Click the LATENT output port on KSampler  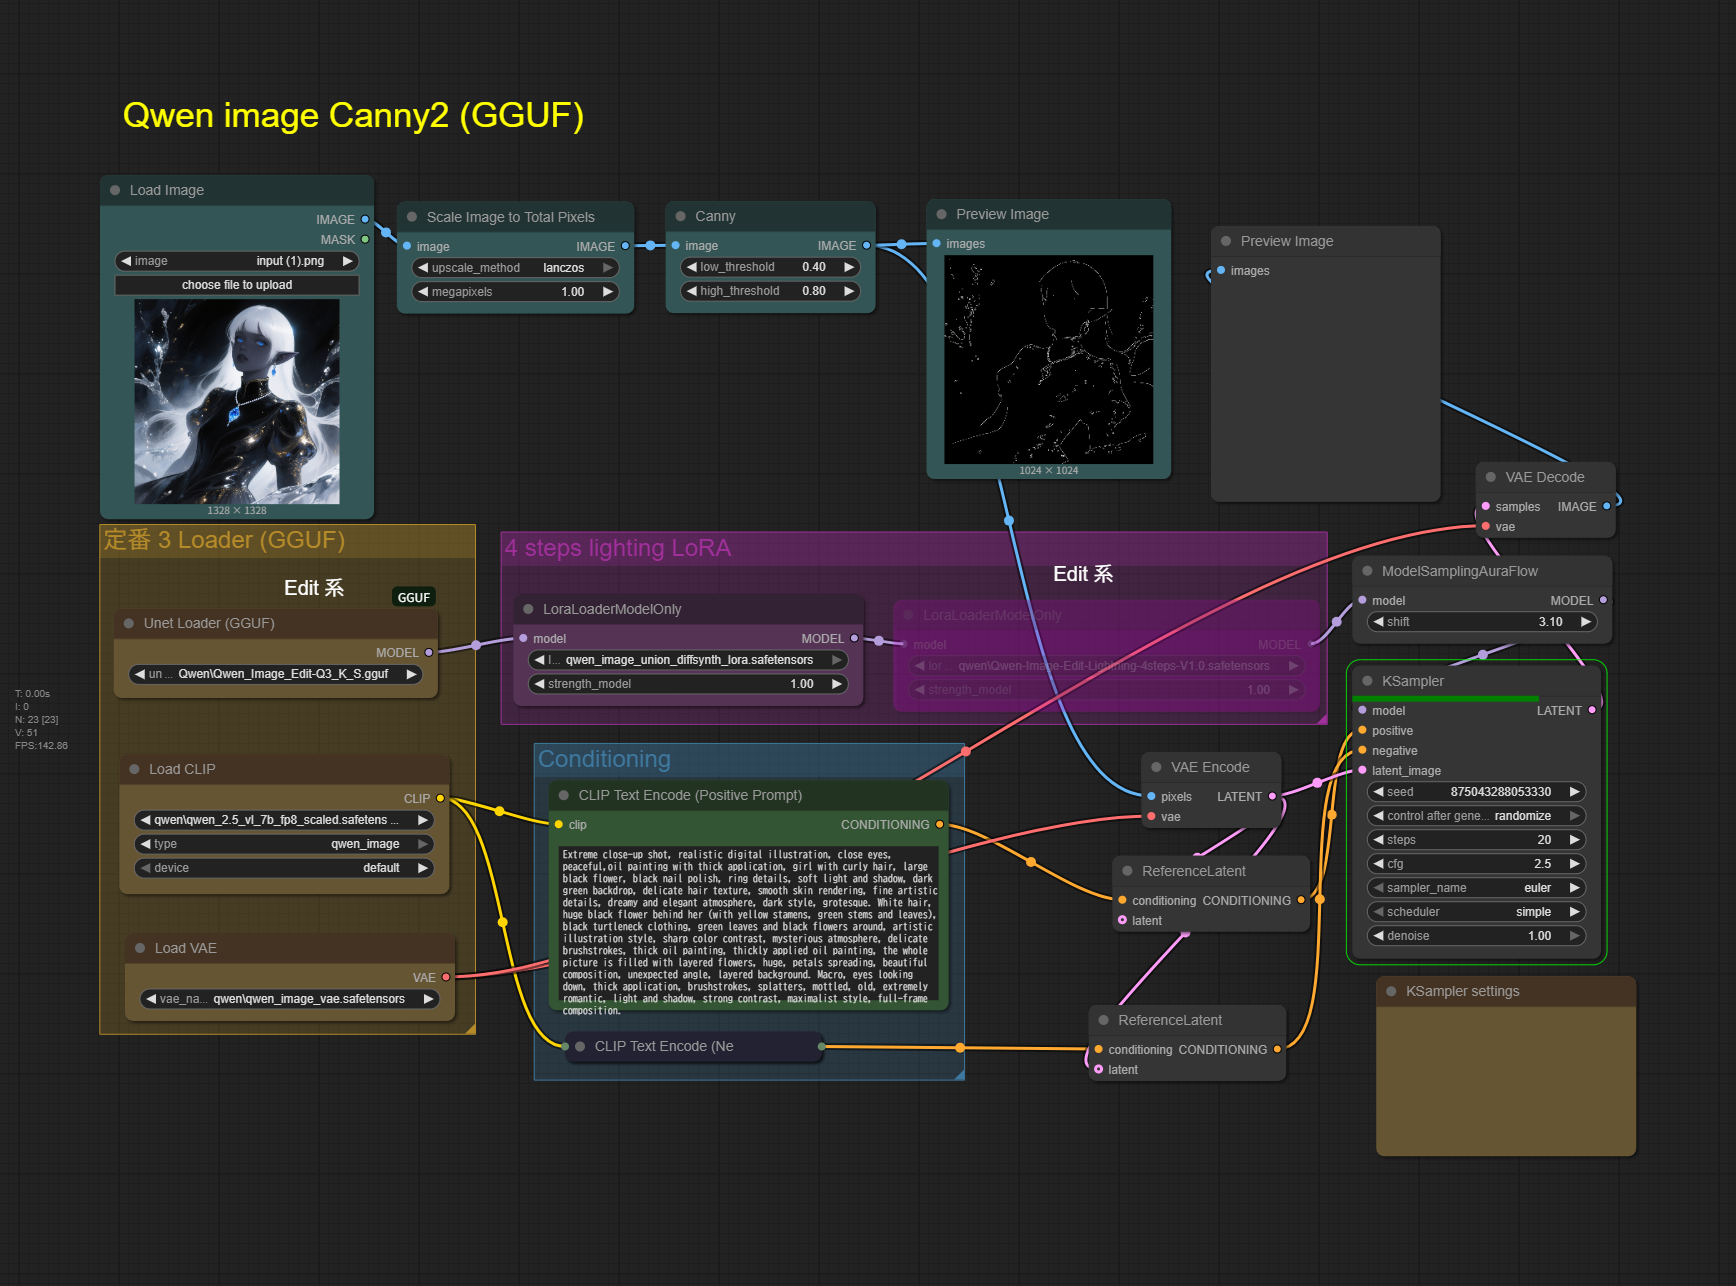coord(1592,710)
